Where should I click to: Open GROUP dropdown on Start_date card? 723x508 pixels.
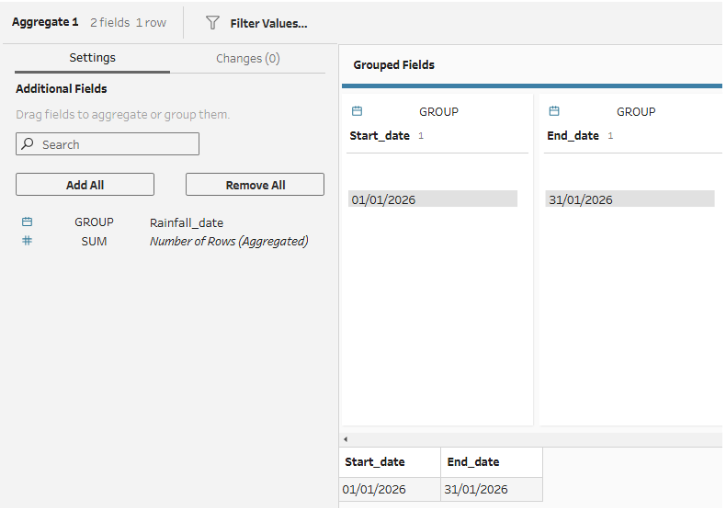click(438, 112)
